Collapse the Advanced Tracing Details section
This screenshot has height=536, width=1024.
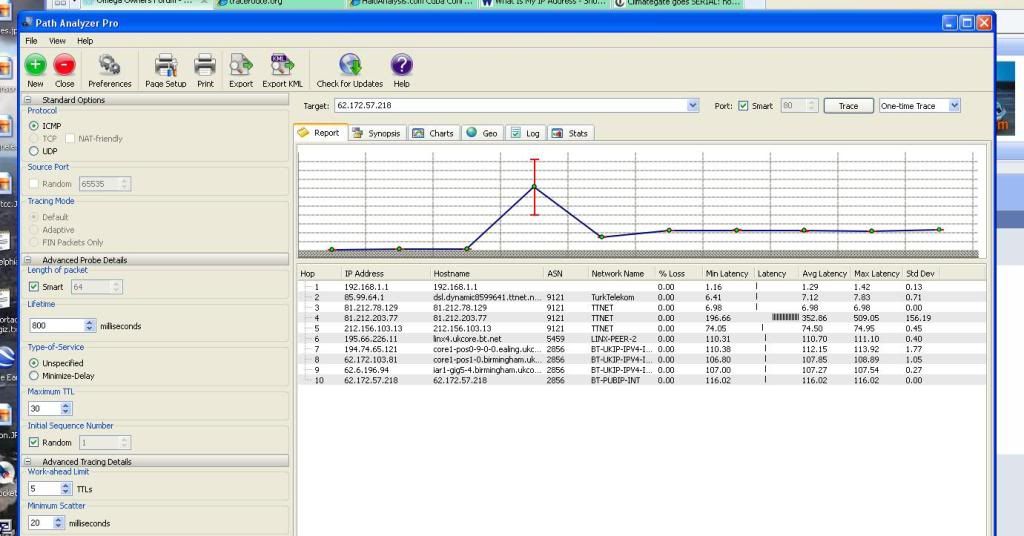(x=28, y=462)
